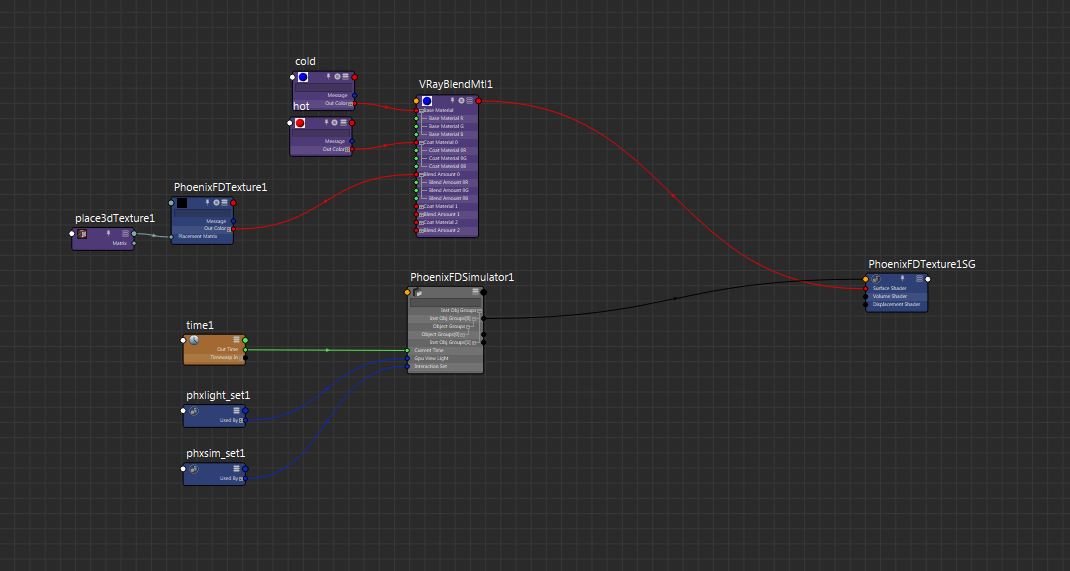Click the view mode lines icon on cold node

[x=345, y=77]
